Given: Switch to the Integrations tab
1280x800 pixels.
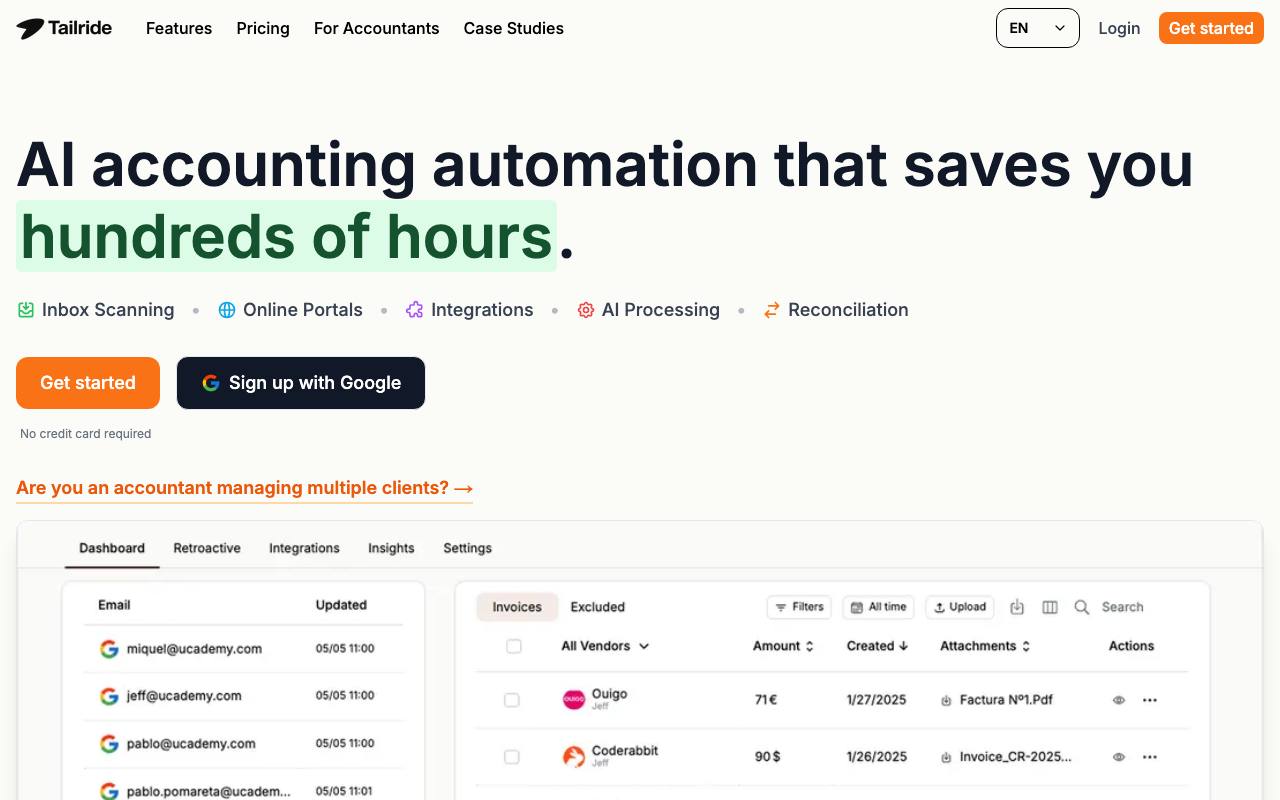Looking at the screenshot, I should [x=304, y=548].
